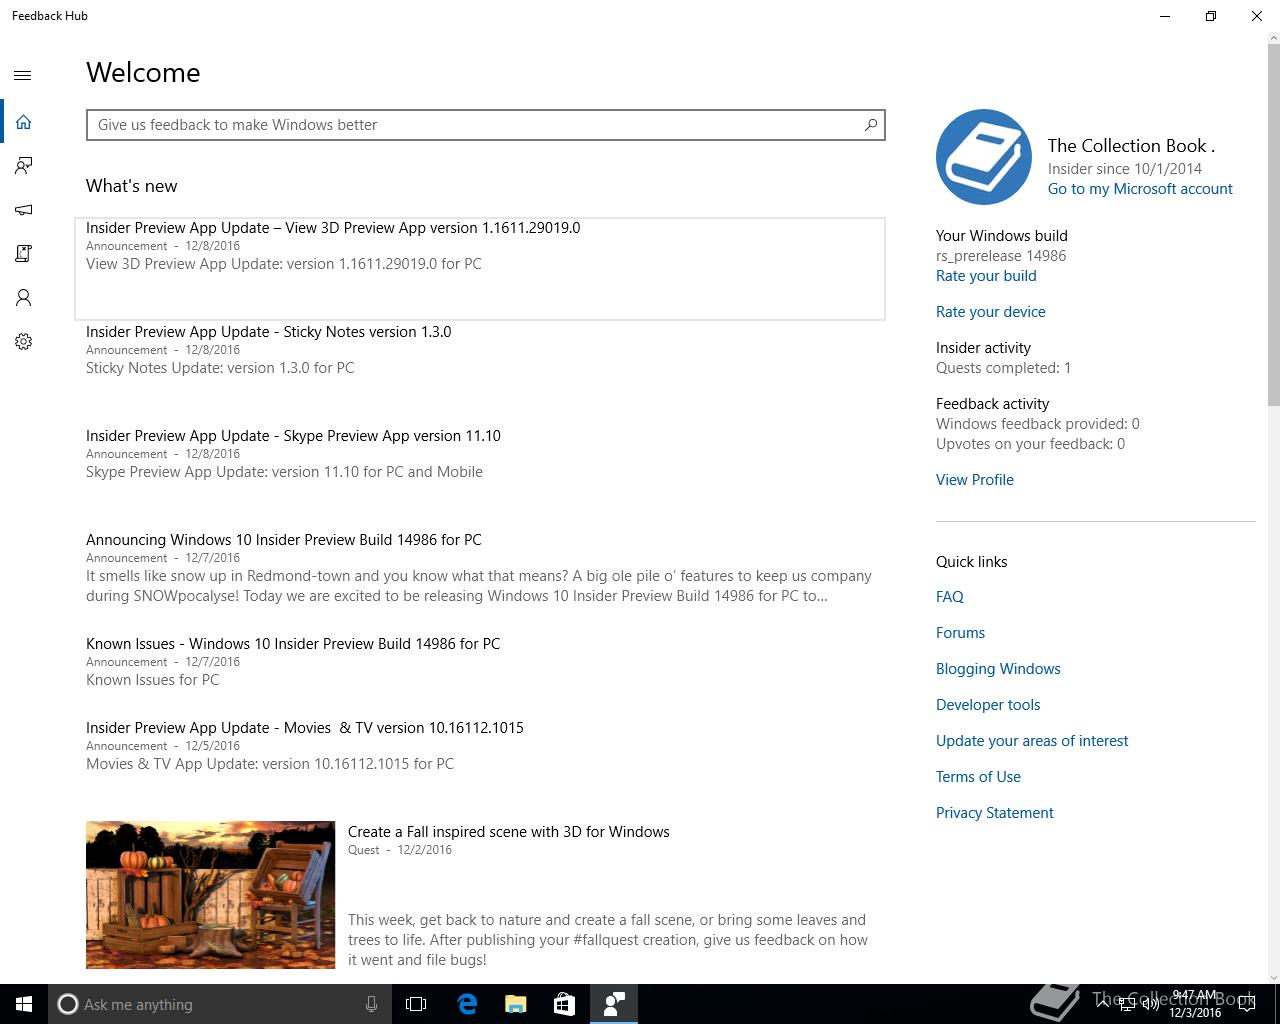The width and height of the screenshot is (1280, 1024).
Task: Open View 3D Preview App update announcement
Action: coord(480,269)
